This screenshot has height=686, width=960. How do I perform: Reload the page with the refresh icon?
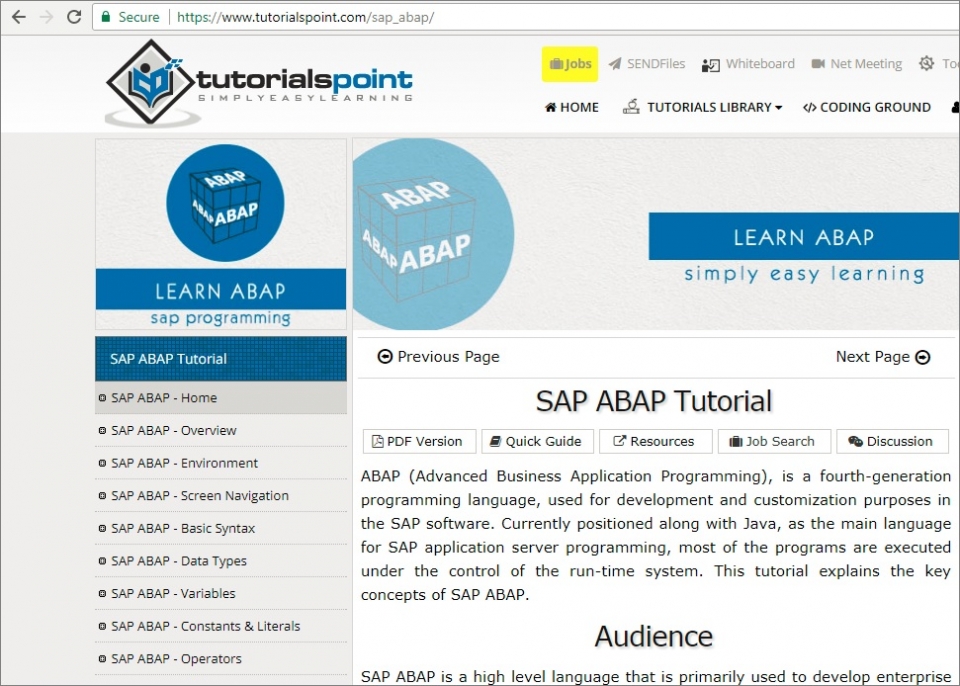(74, 17)
